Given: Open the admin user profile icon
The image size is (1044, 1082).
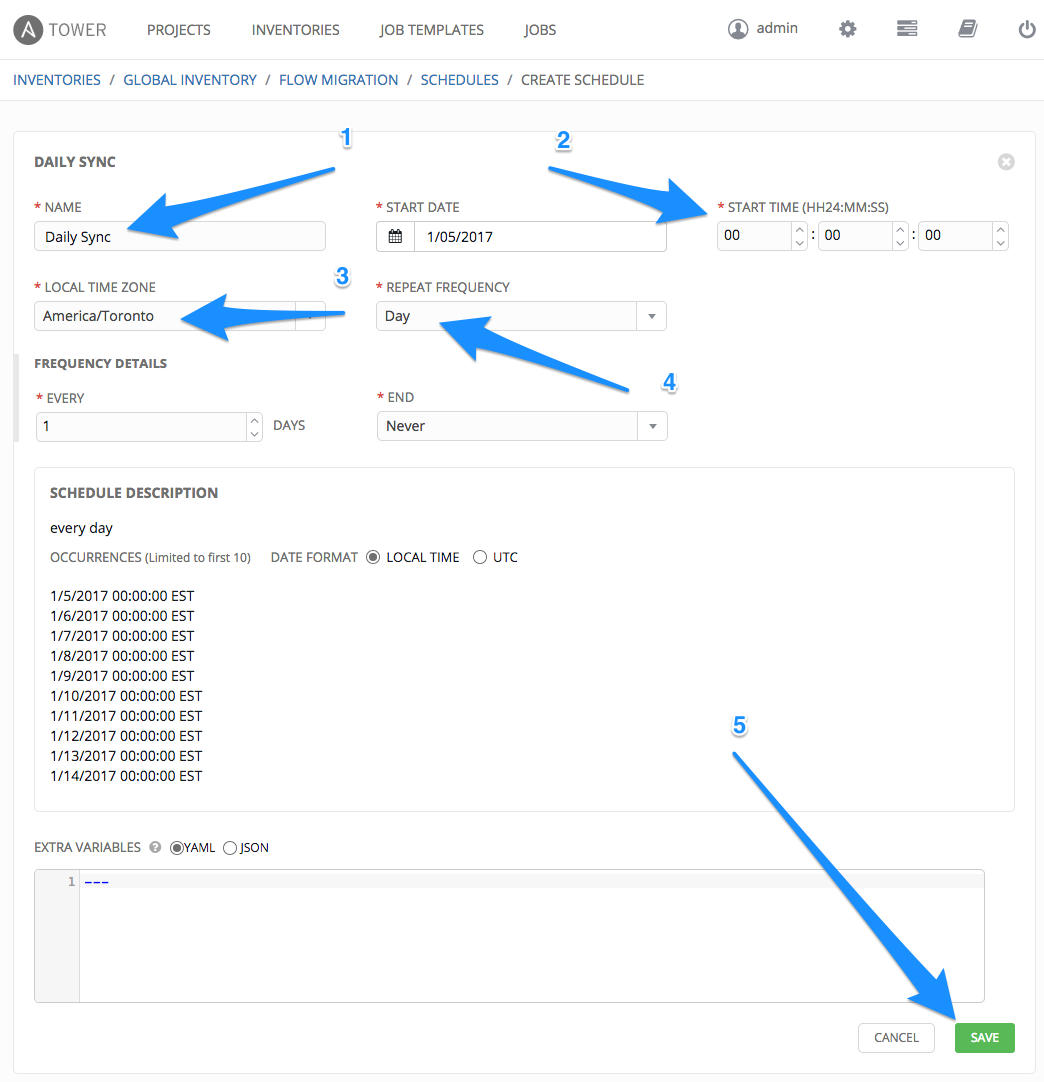Looking at the screenshot, I should (x=738, y=29).
